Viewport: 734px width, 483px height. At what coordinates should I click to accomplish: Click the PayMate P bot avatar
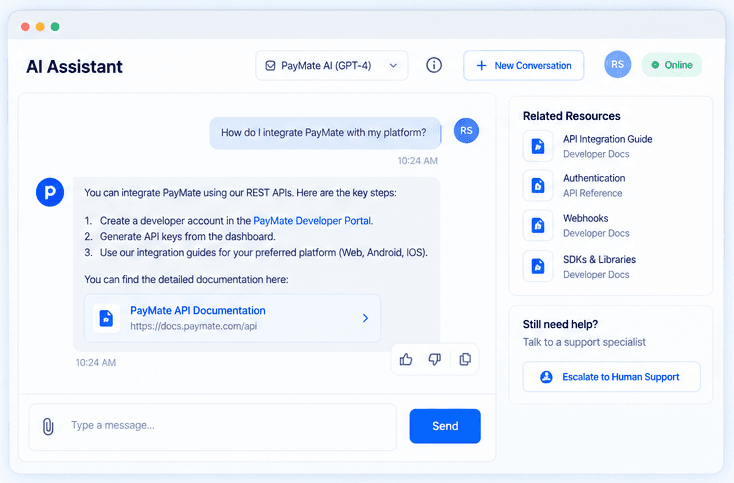pos(50,192)
